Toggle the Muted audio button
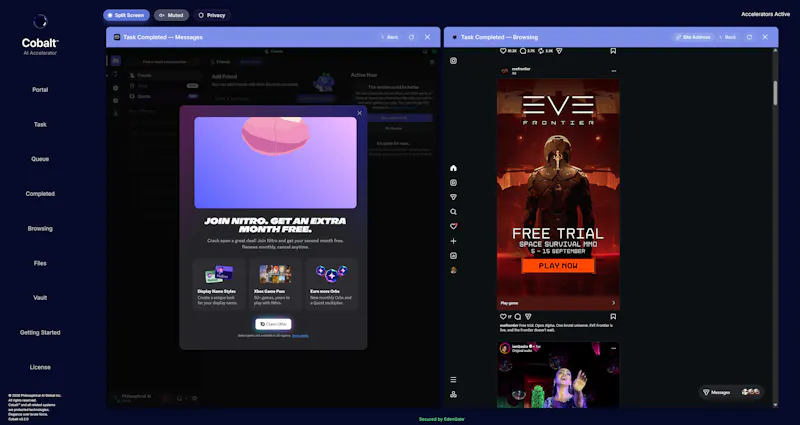 coord(171,15)
